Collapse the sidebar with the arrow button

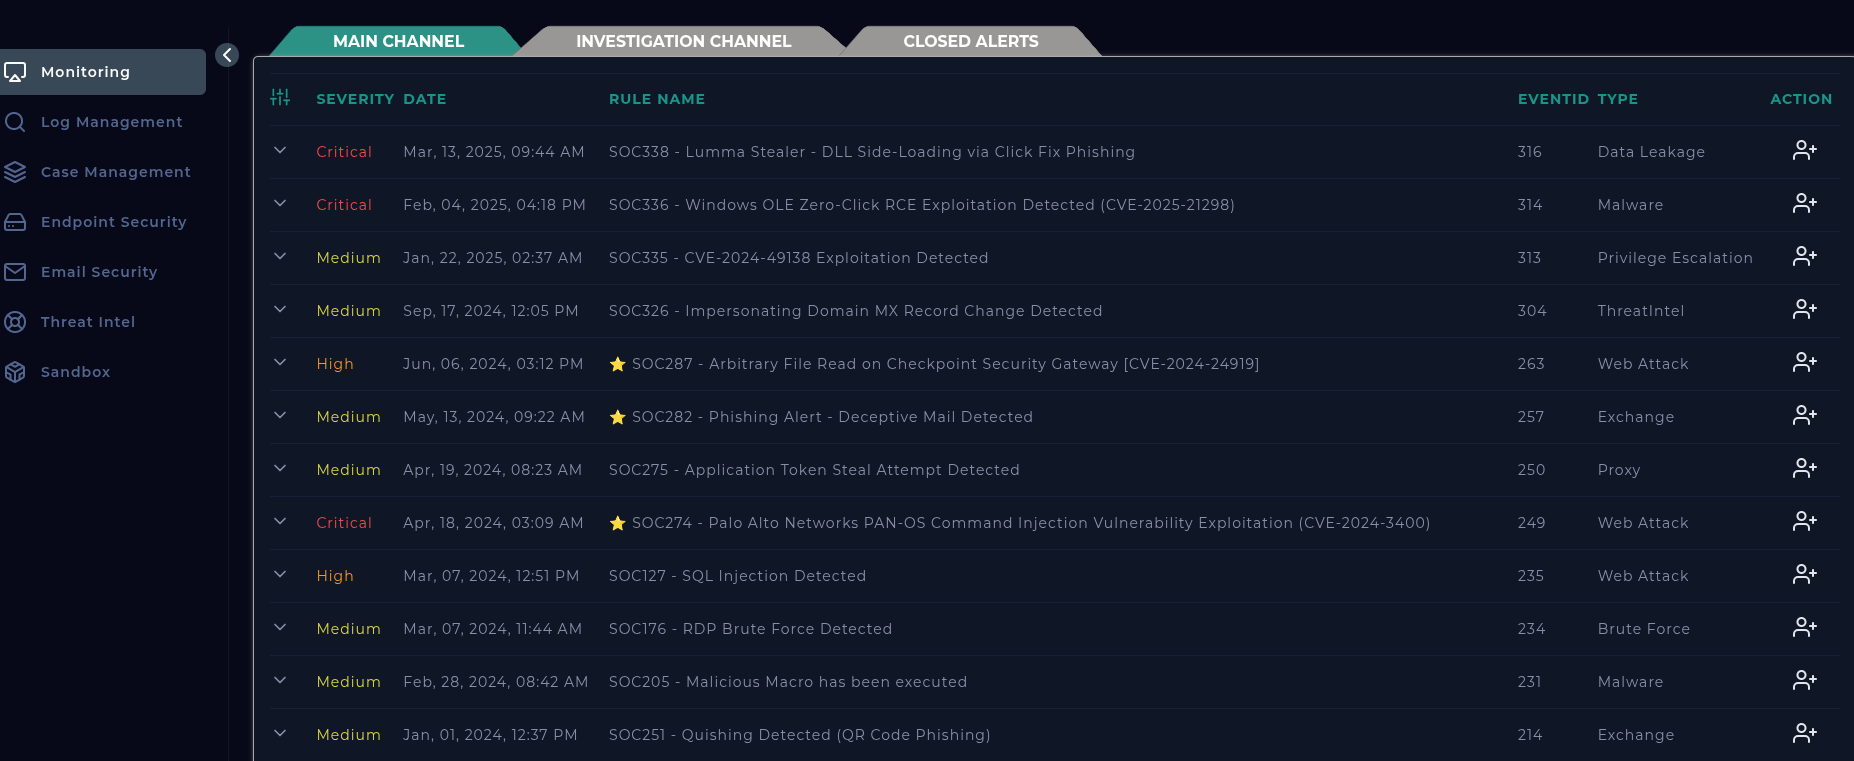[227, 55]
